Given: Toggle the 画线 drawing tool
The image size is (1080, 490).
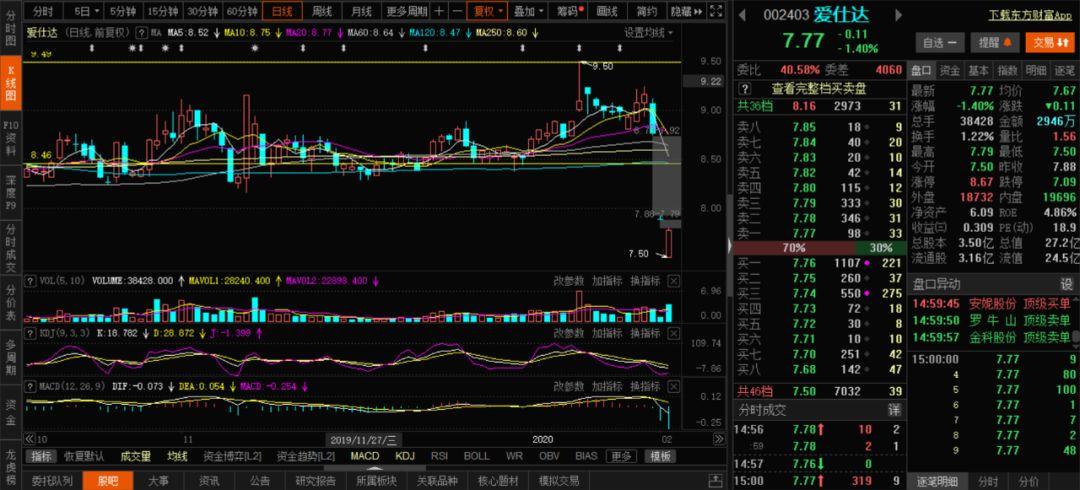Looking at the screenshot, I should coord(608,11).
